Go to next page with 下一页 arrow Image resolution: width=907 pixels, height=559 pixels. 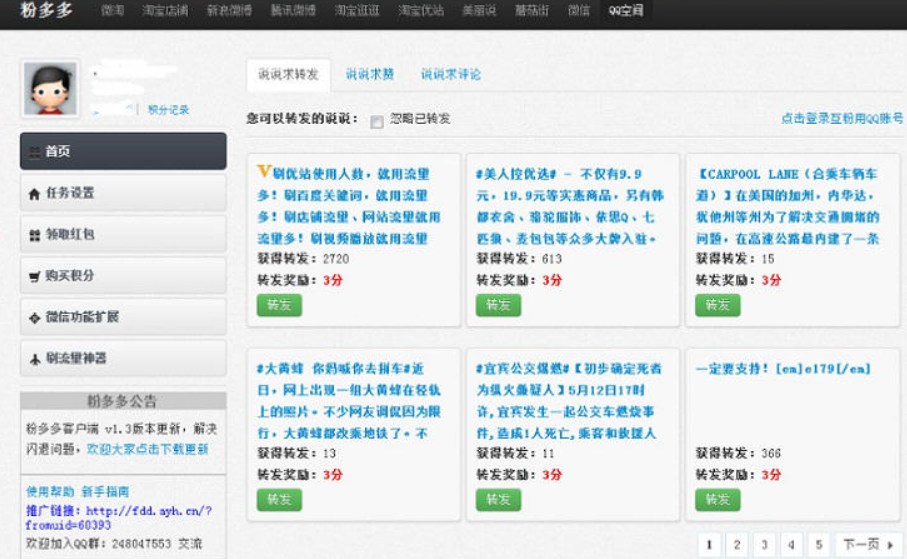click(x=866, y=545)
